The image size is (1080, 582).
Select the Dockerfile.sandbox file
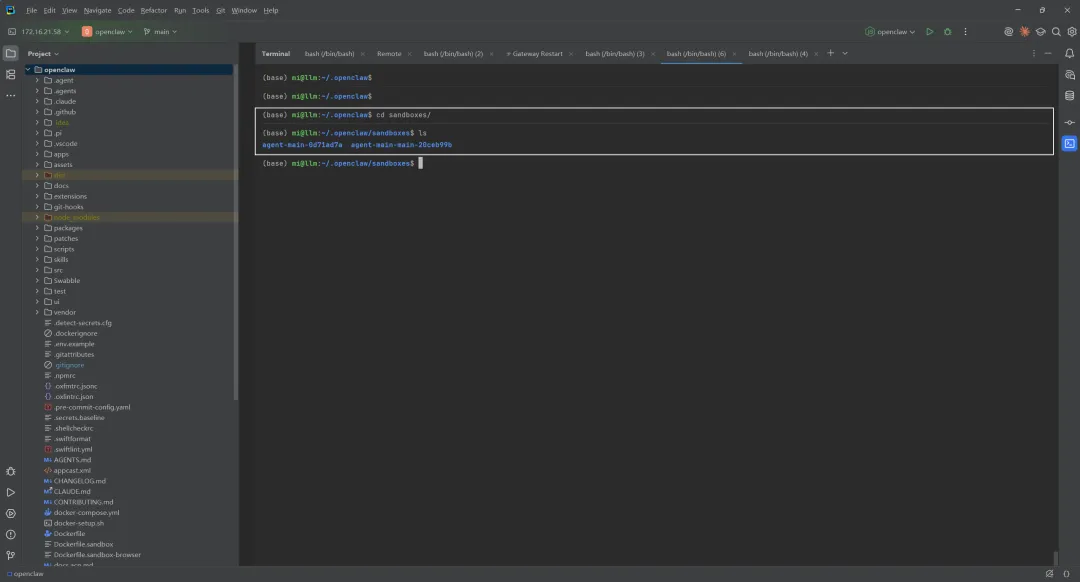pyautogui.click(x=83, y=544)
